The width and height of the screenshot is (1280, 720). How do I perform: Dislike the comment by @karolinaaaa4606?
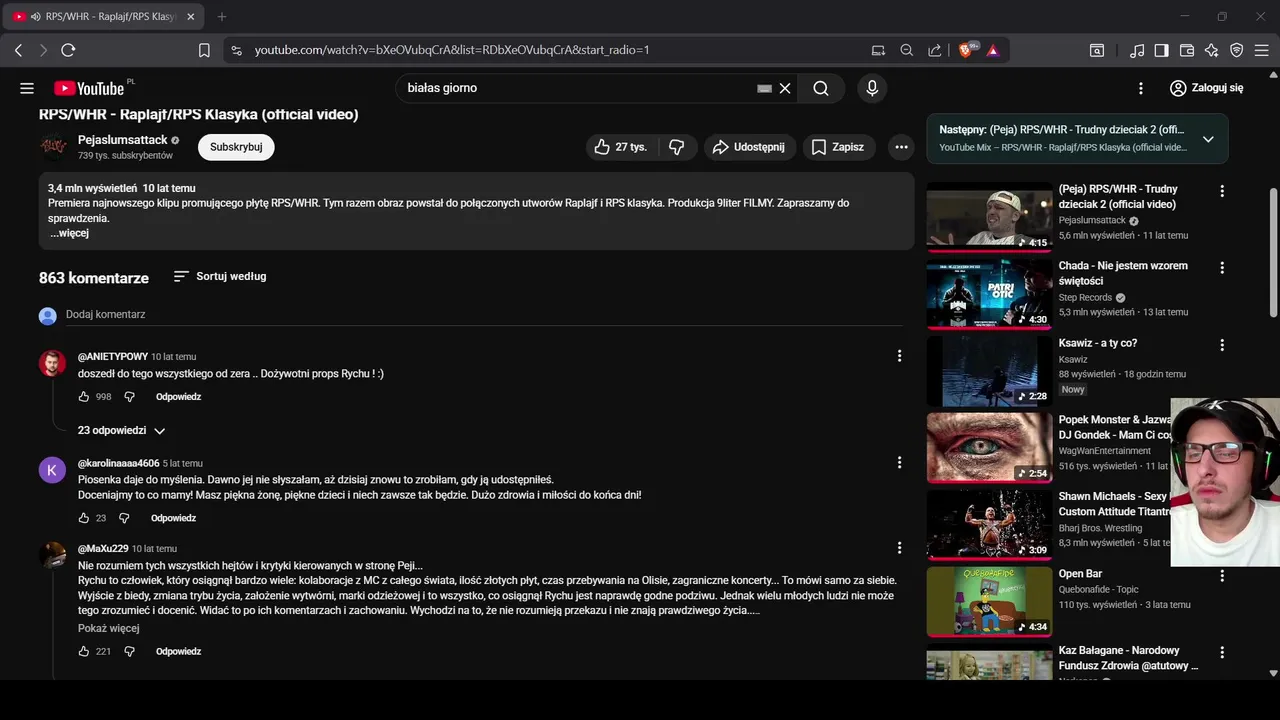pyautogui.click(x=124, y=518)
